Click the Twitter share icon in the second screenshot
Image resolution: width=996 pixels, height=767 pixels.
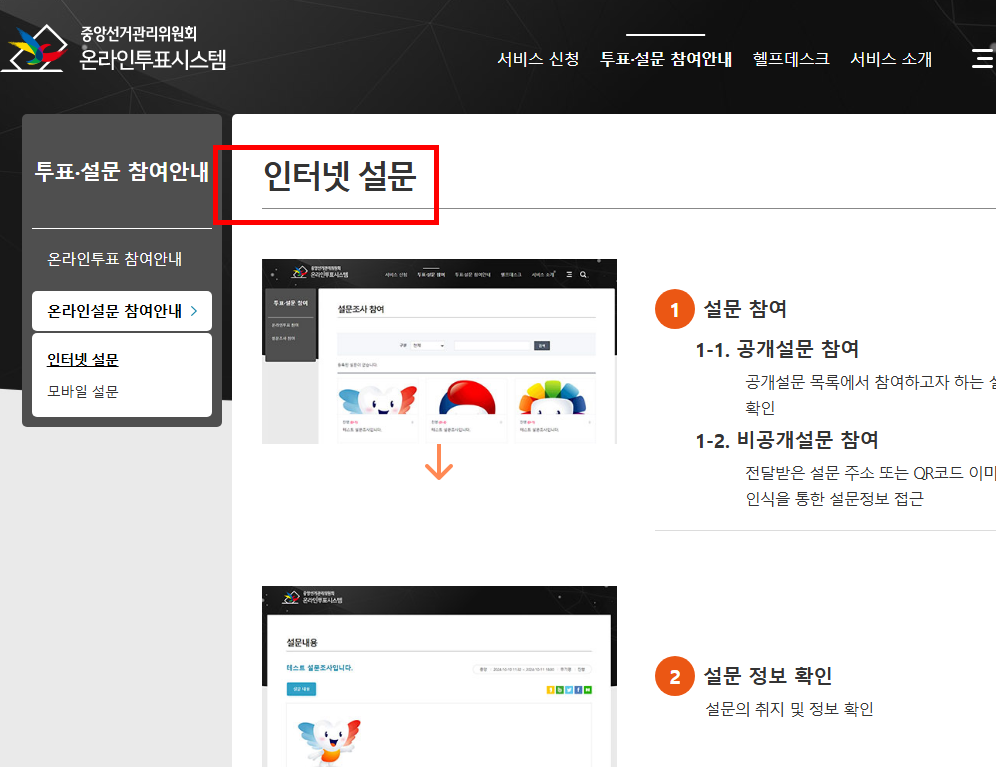[x=569, y=689]
